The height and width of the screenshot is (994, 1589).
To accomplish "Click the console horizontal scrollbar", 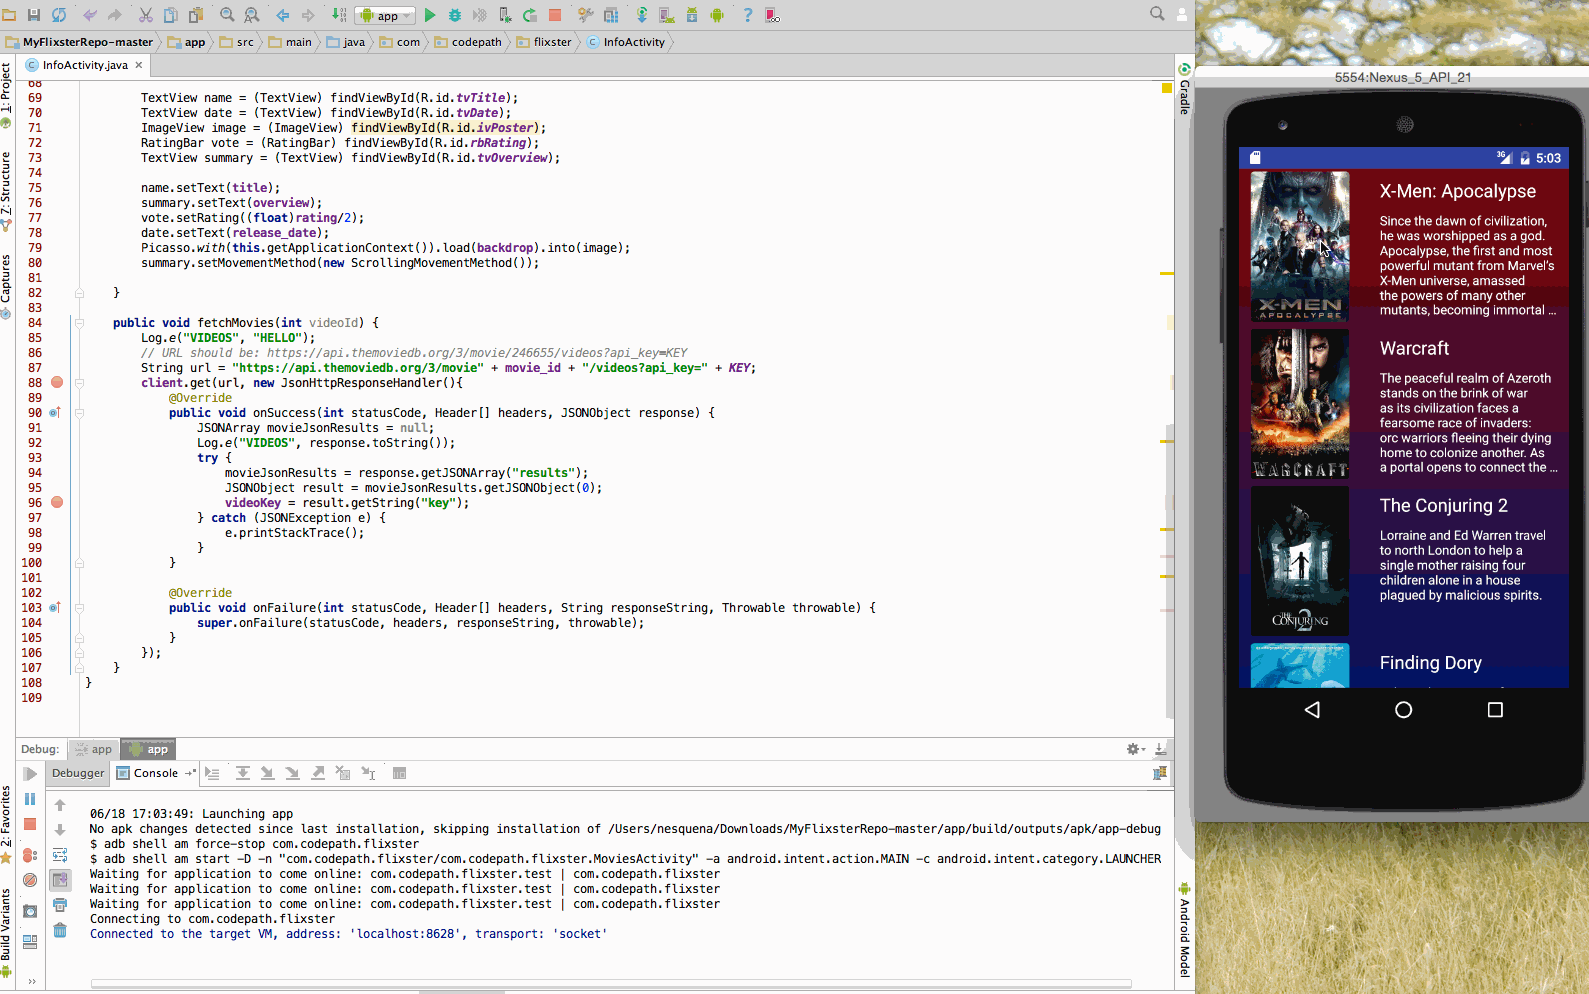I will click(610, 984).
